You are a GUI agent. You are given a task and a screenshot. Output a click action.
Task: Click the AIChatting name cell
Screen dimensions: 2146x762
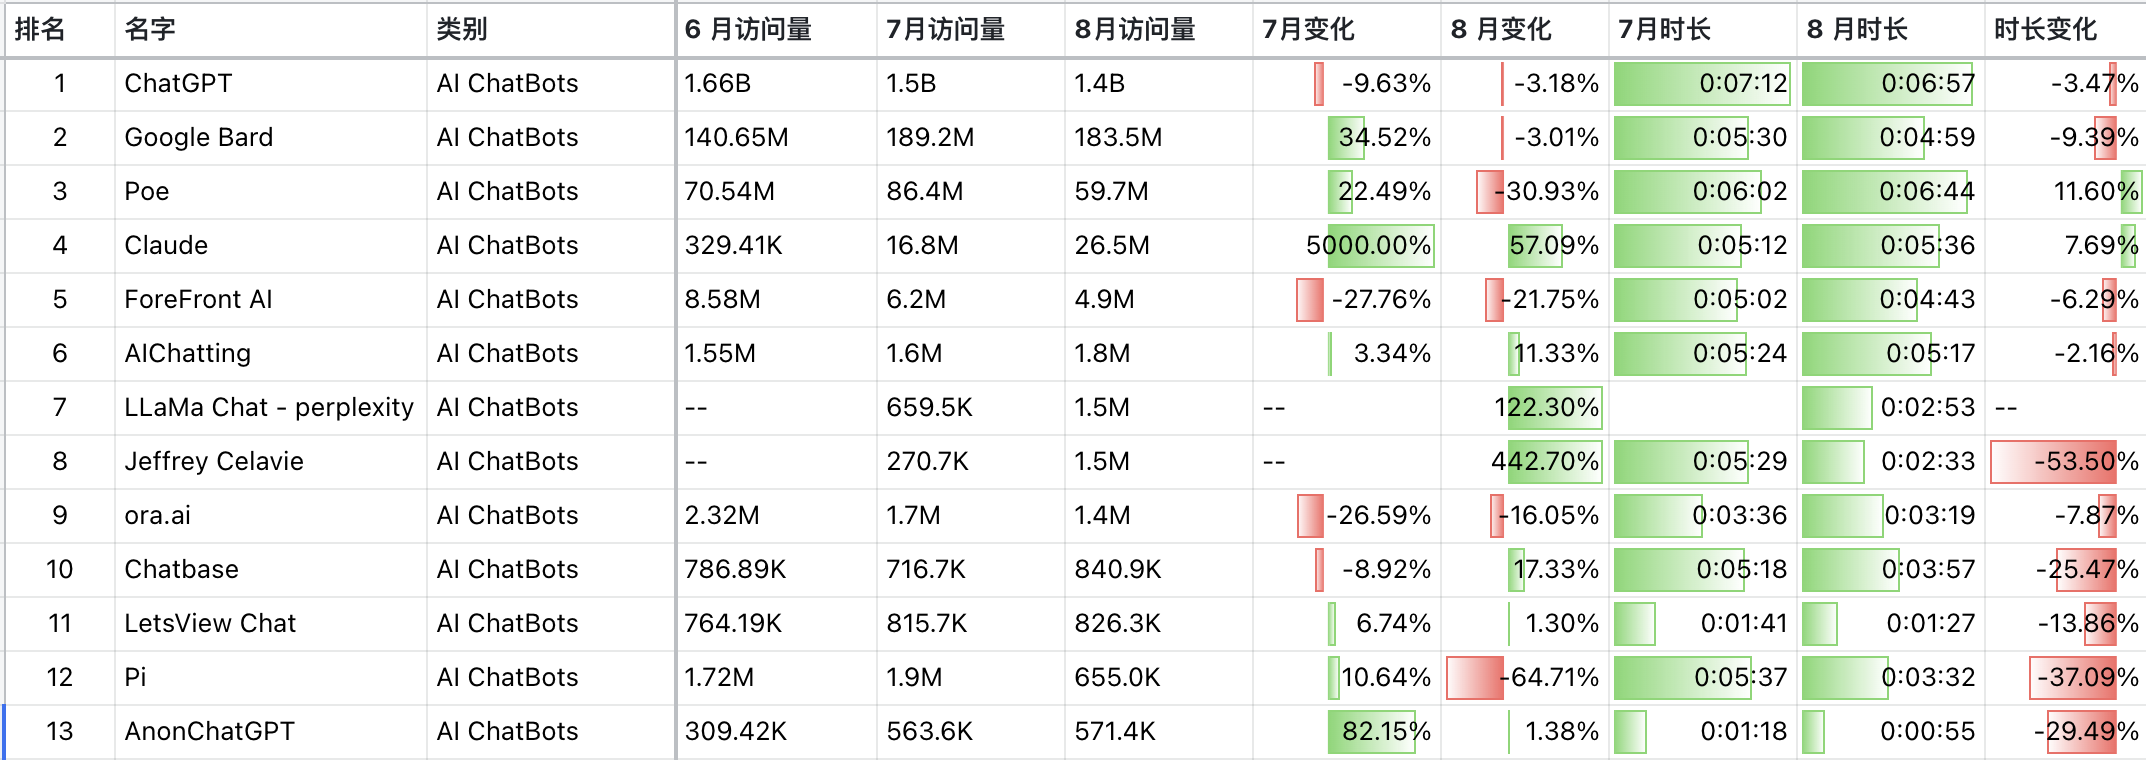271,354
